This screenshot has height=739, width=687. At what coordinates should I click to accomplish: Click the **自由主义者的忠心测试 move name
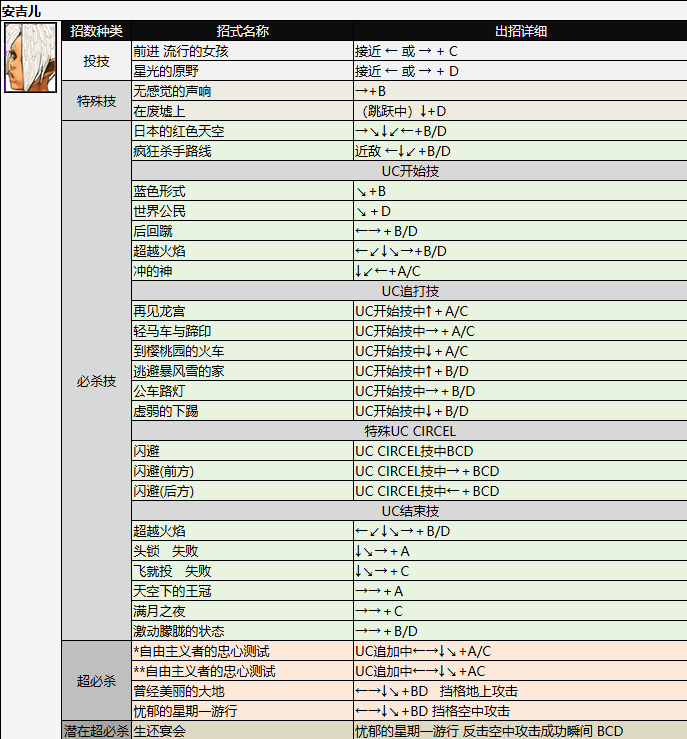(204, 671)
